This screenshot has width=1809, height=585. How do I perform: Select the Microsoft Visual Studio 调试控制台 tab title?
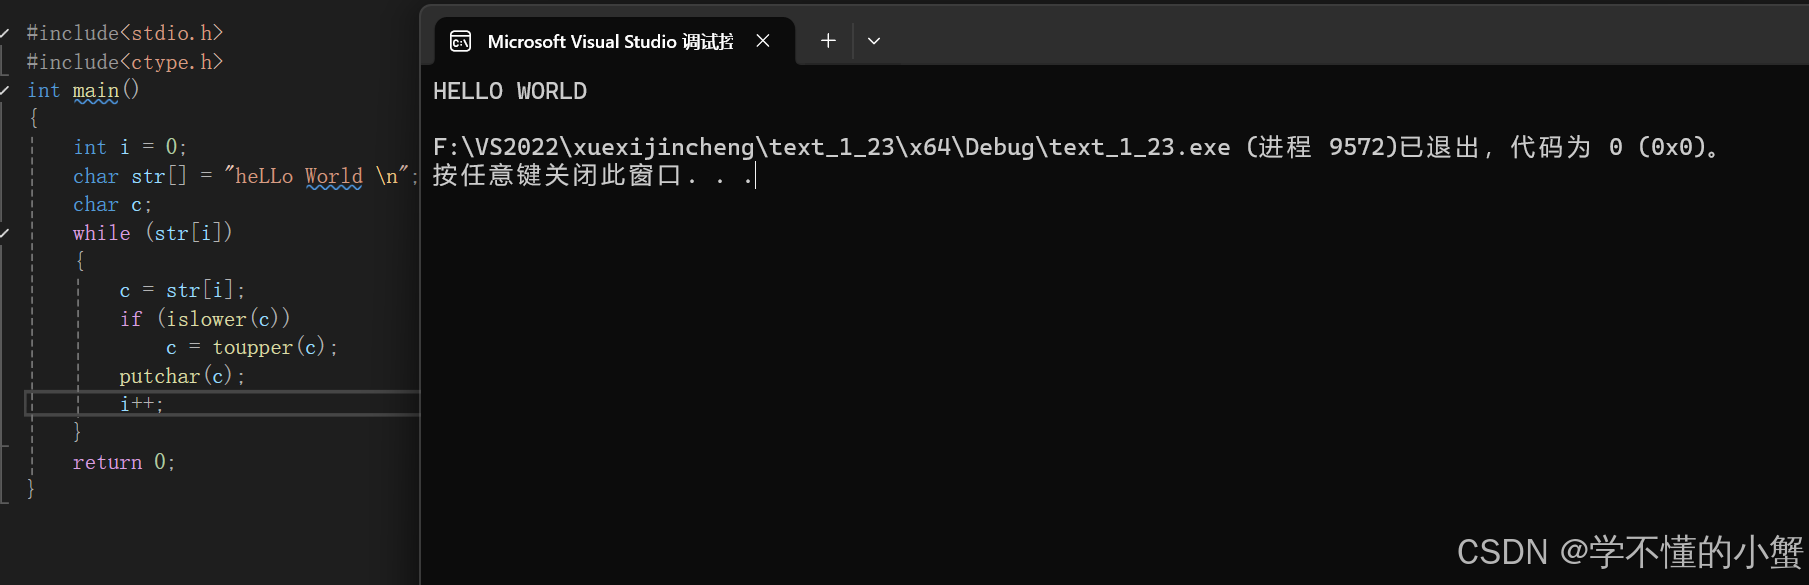click(x=610, y=41)
